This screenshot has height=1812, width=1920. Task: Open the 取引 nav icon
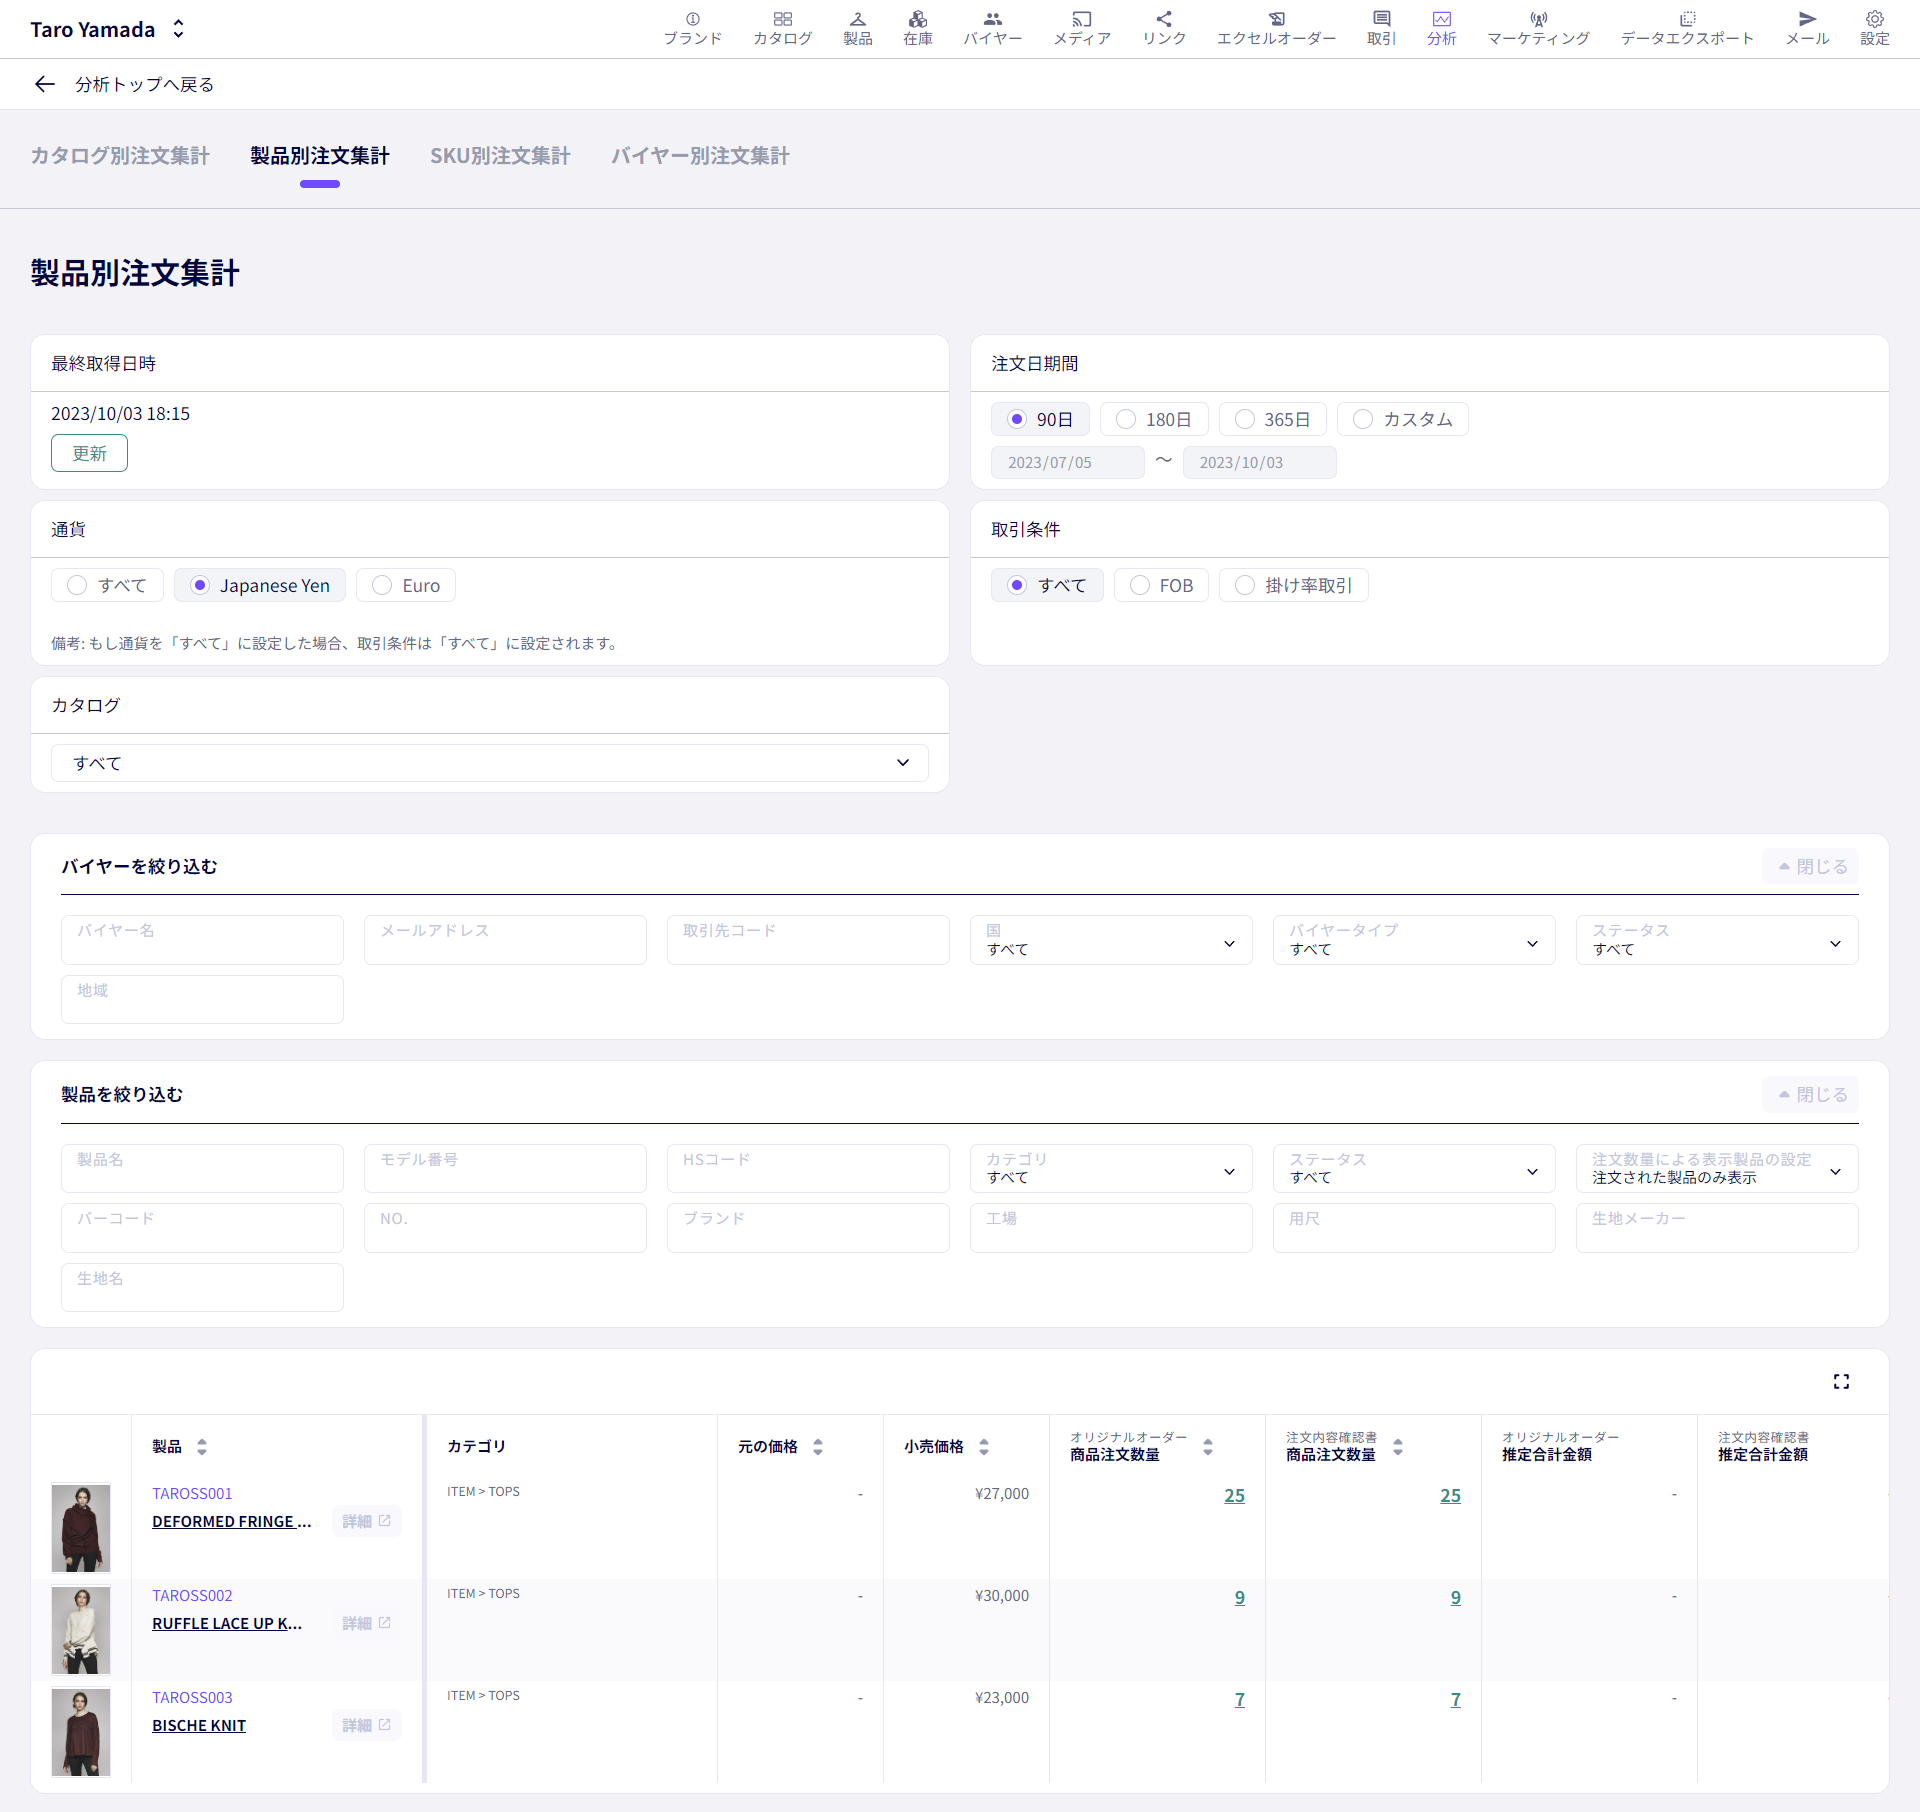coord(1381,28)
